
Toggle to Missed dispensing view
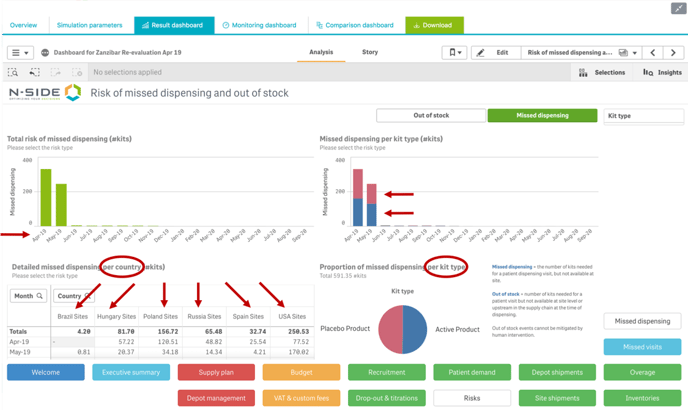click(x=542, y=116)
